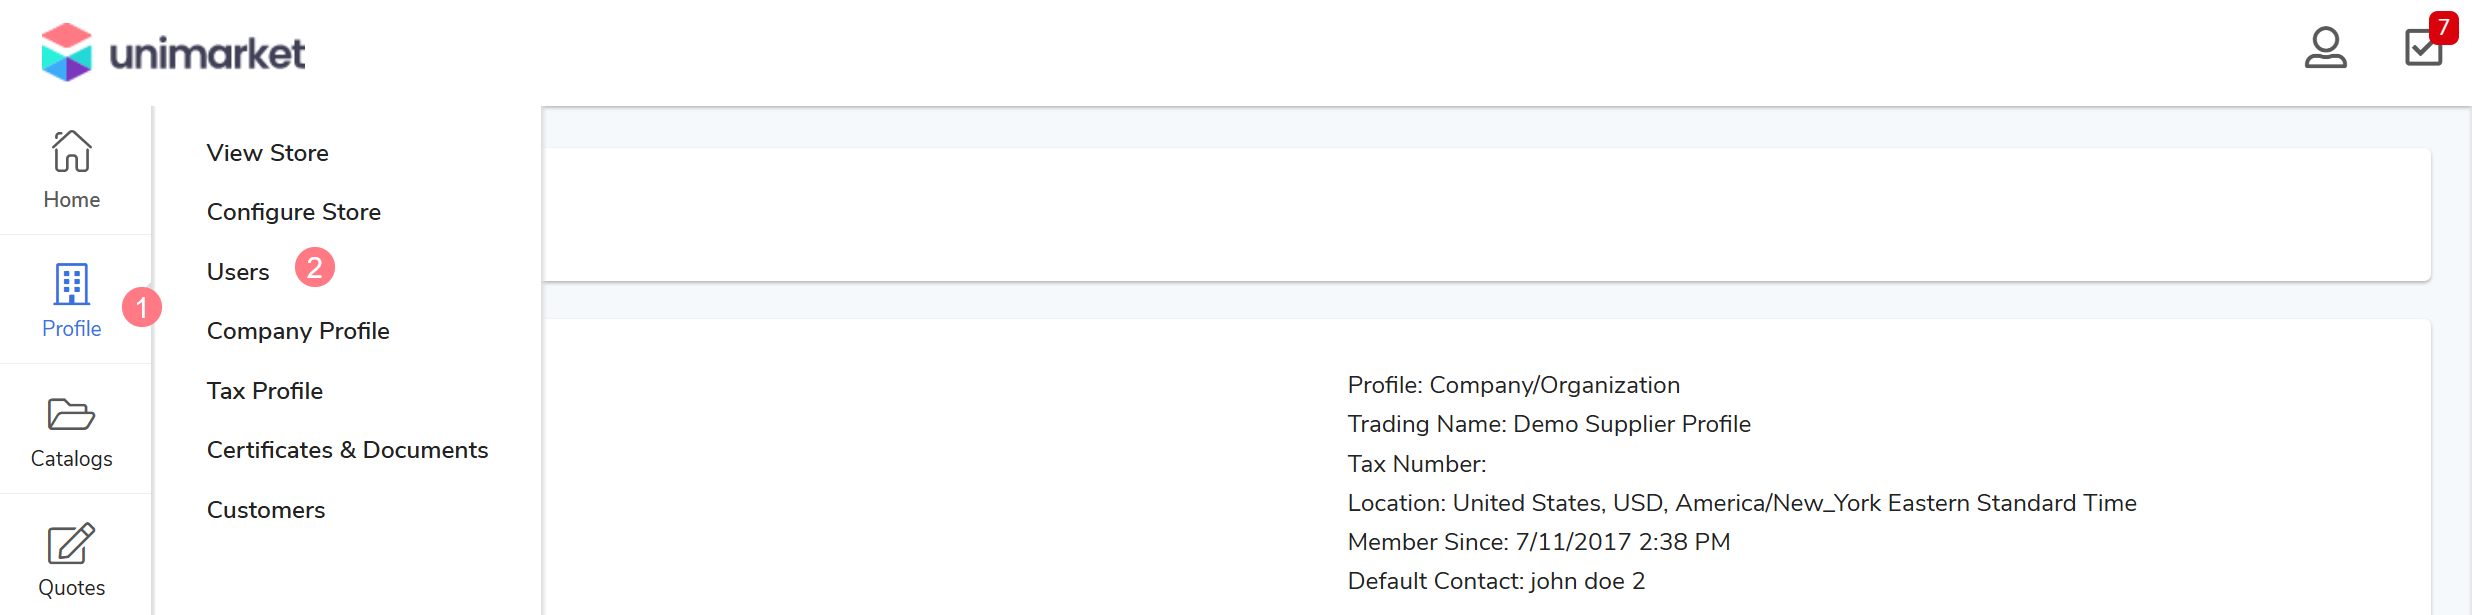Open the user account icon
This screenshot has width=2472, height=615.
(x=2325, y=47)
